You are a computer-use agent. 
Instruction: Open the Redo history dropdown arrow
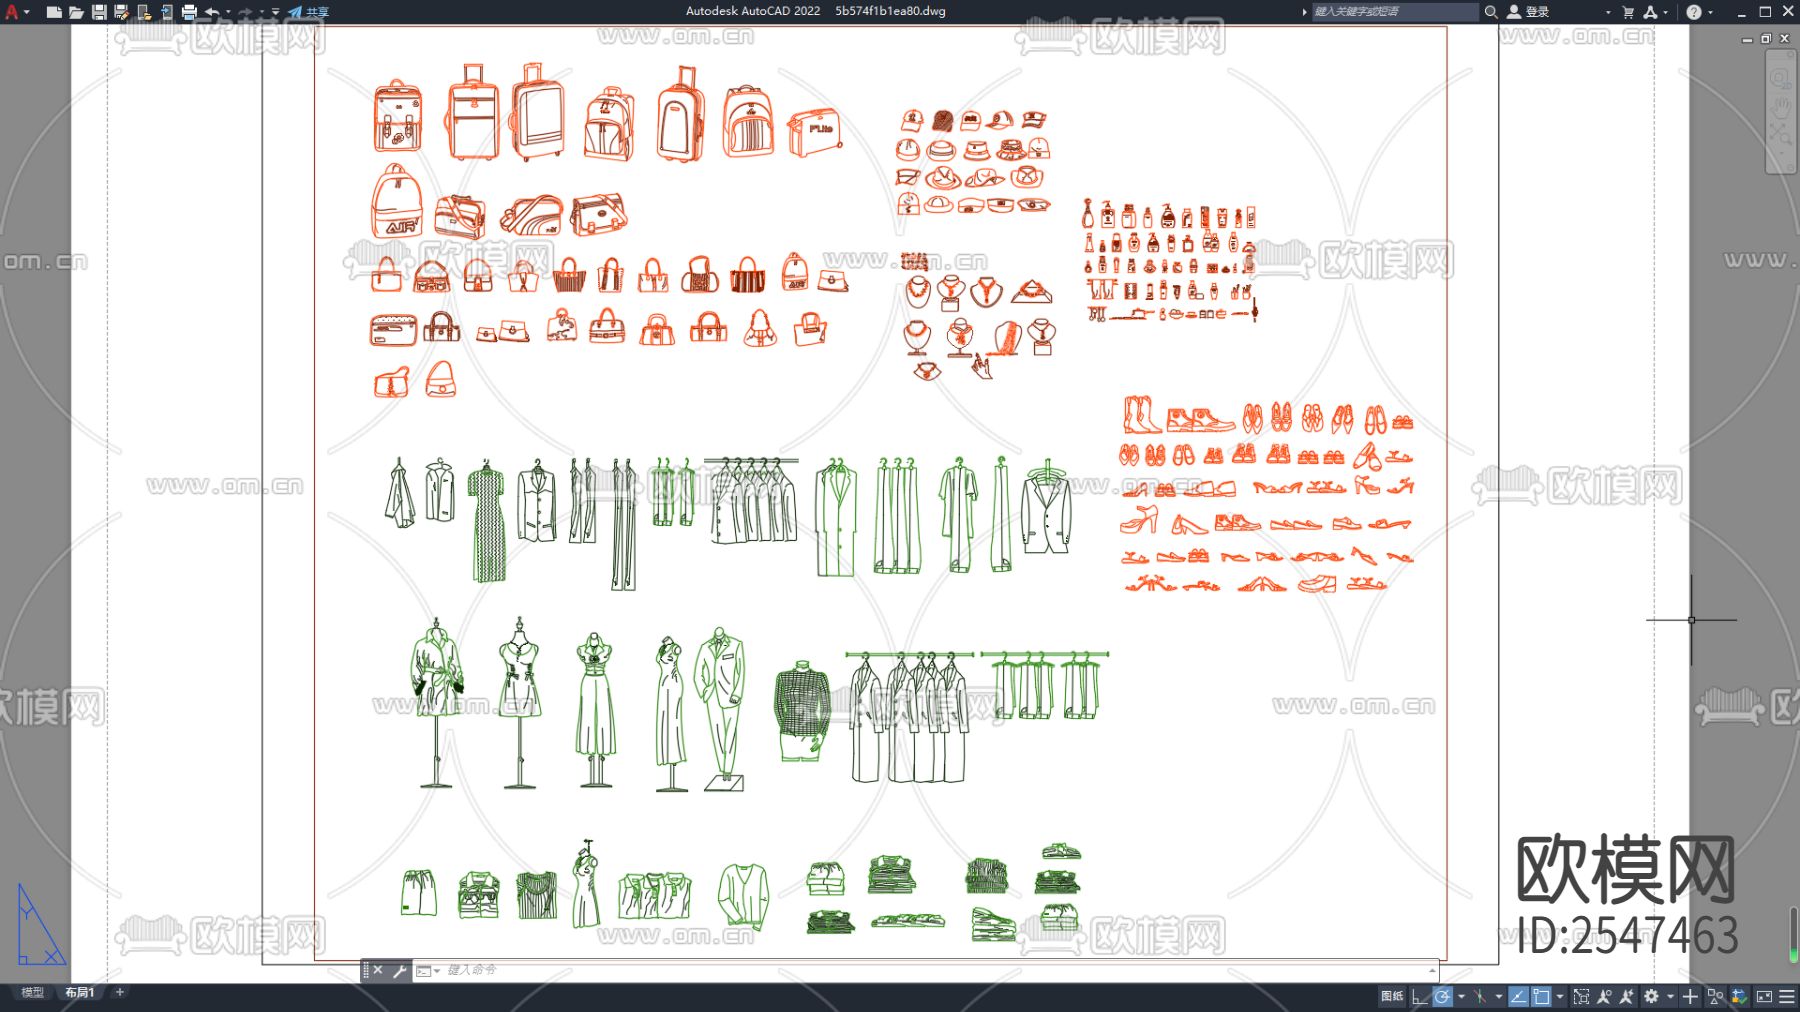[x=261, y=12]
